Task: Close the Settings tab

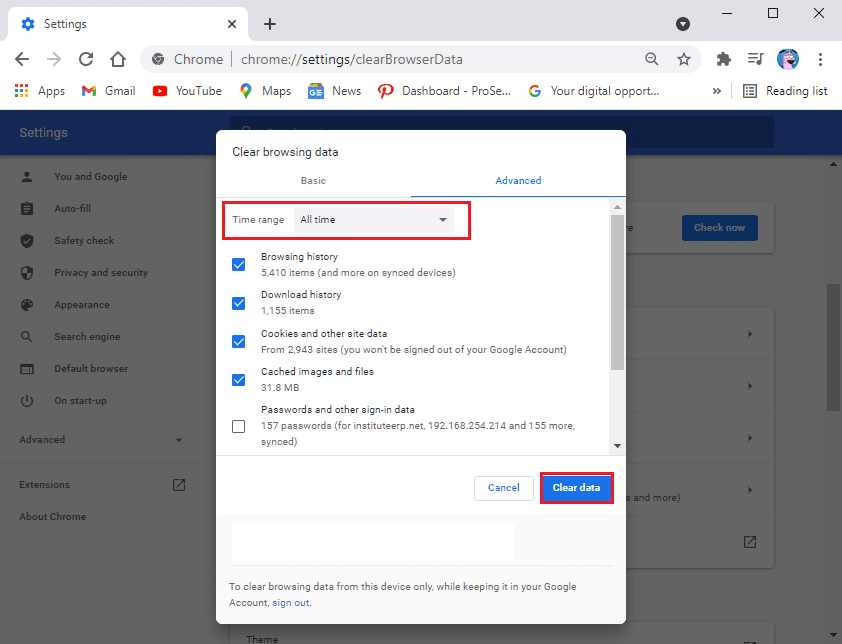Action: tap(232, 24)
